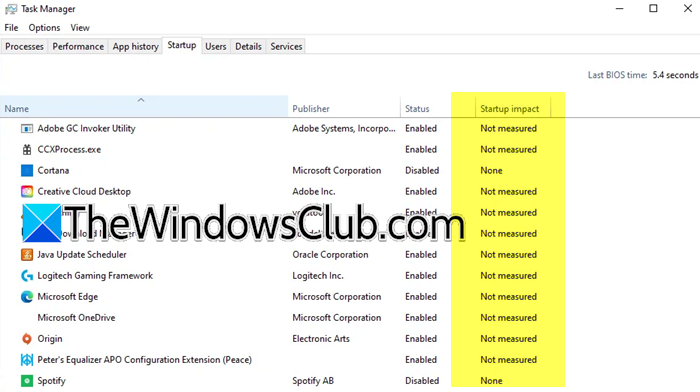Open the View menu

[80, 28]
